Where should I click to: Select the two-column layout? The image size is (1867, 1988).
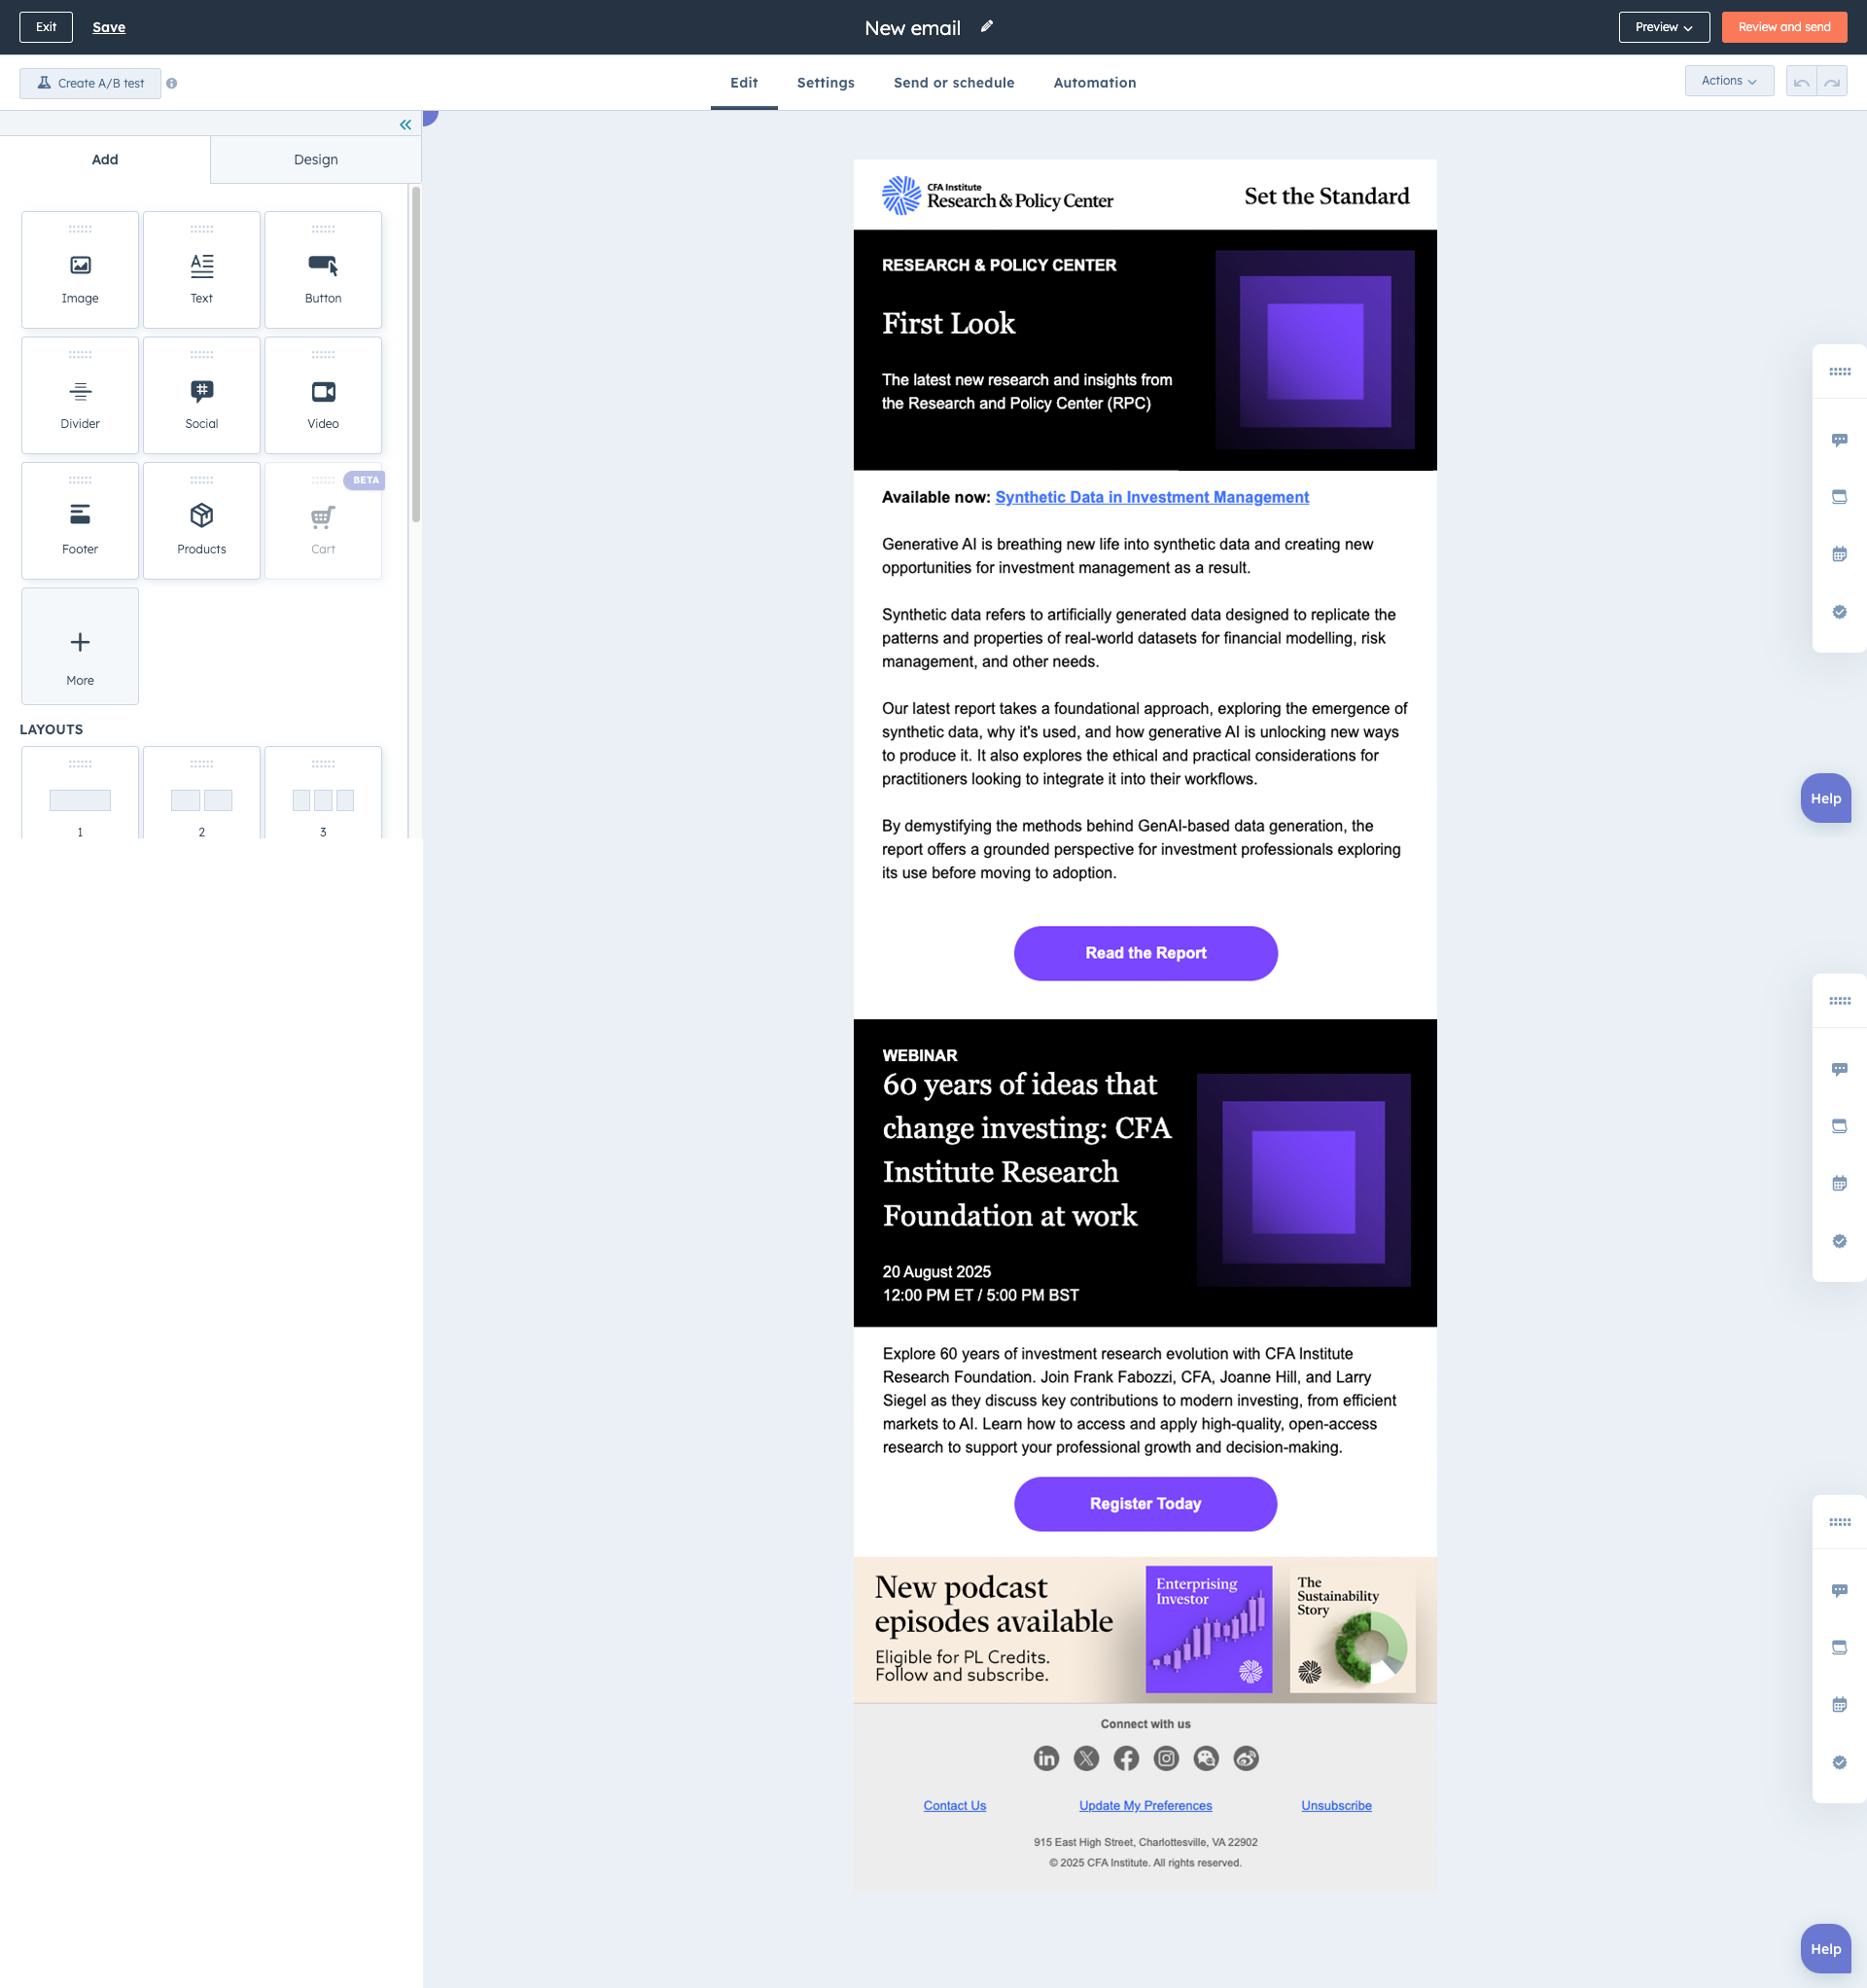coord(201,800)
